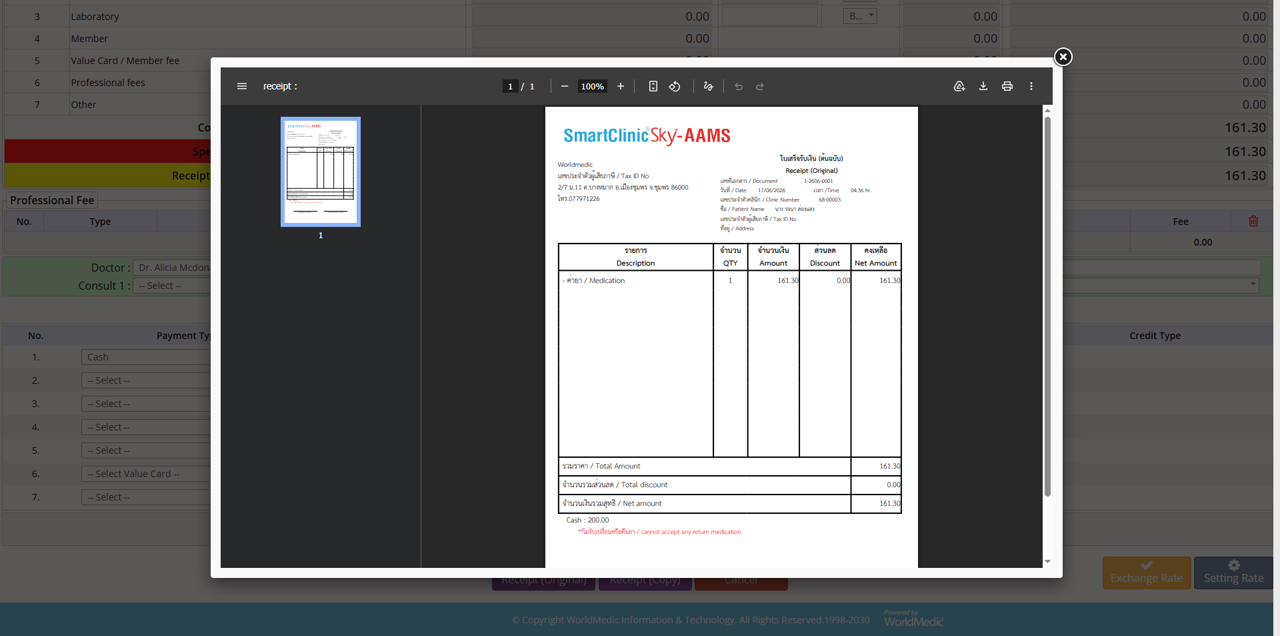Save receipt to Drive icon
Viewport: 1280px width, 636px height.
click(x=959, y=86)
